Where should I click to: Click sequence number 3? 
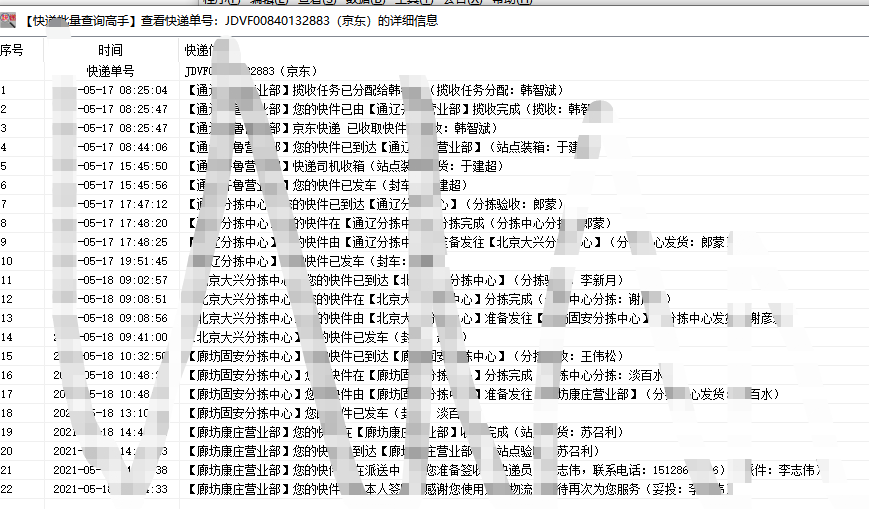coord(4,128)
